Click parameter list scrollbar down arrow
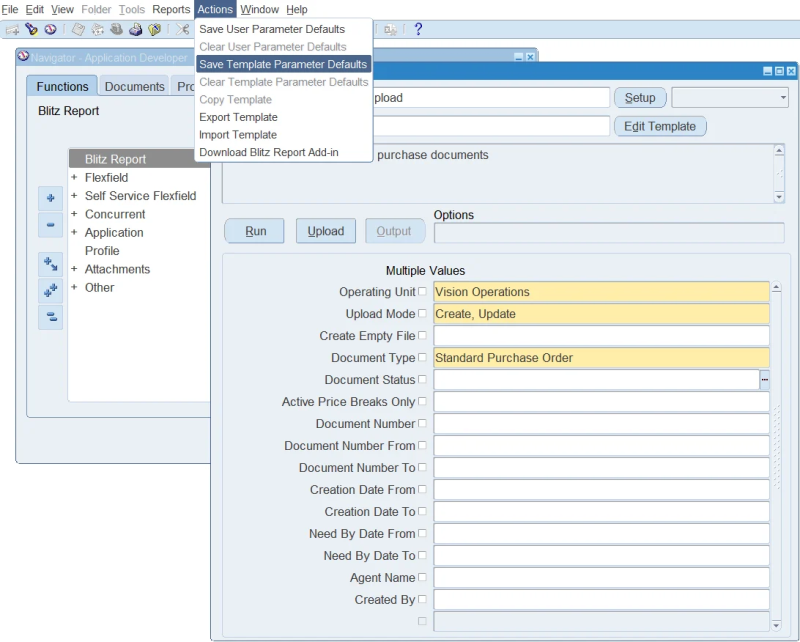 (x=776, y=625)
